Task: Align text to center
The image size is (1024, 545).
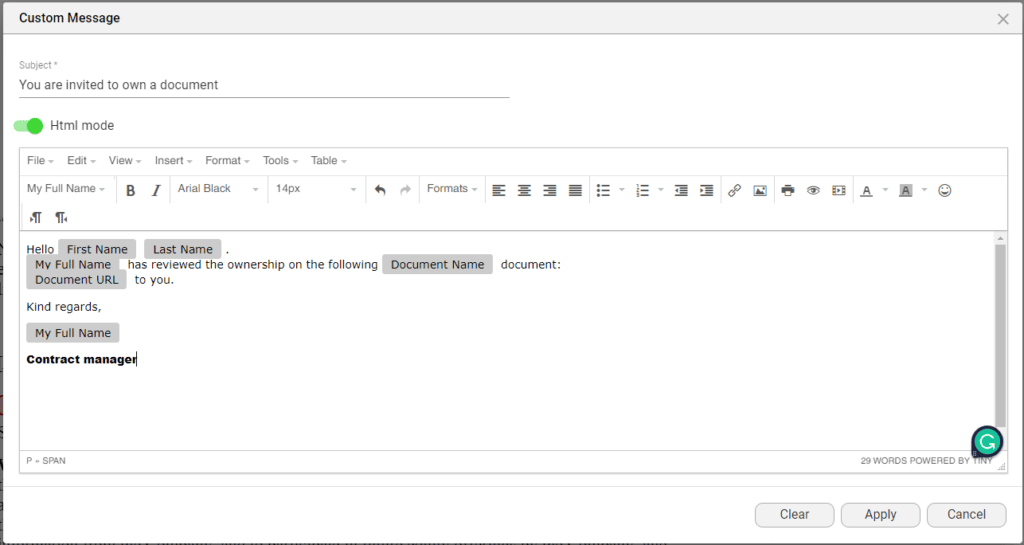Action: point(524,190)
